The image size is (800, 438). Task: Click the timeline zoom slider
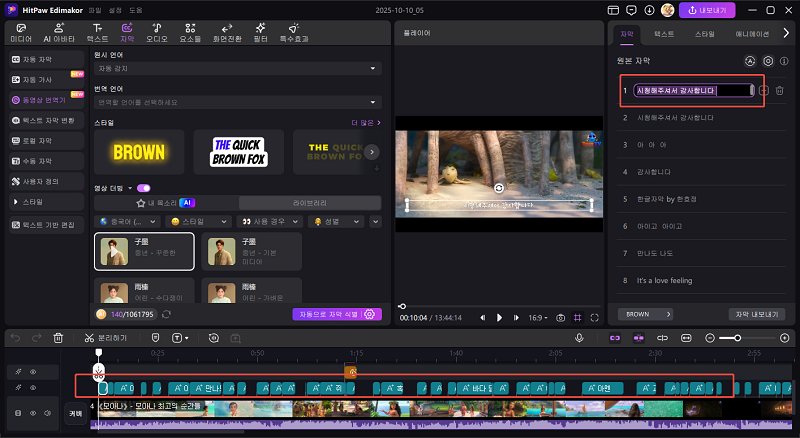[737, 338]
